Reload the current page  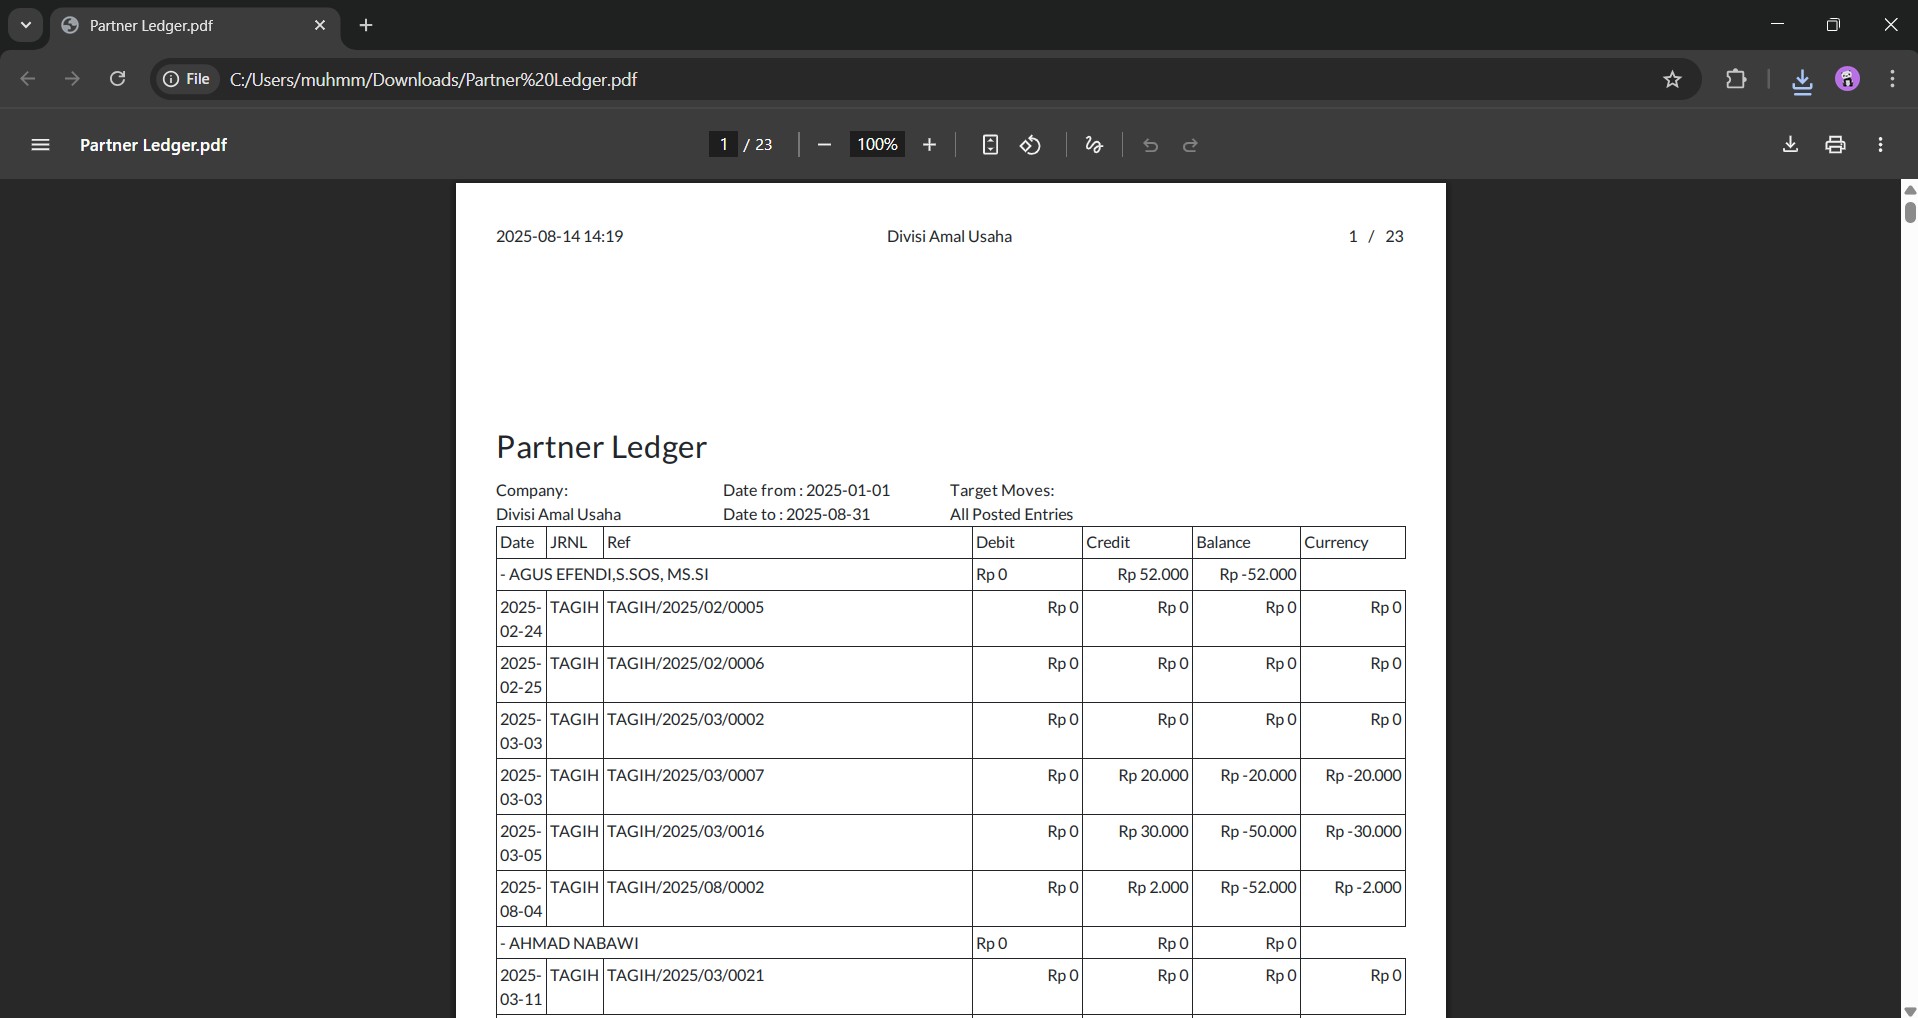coord(117,79)
